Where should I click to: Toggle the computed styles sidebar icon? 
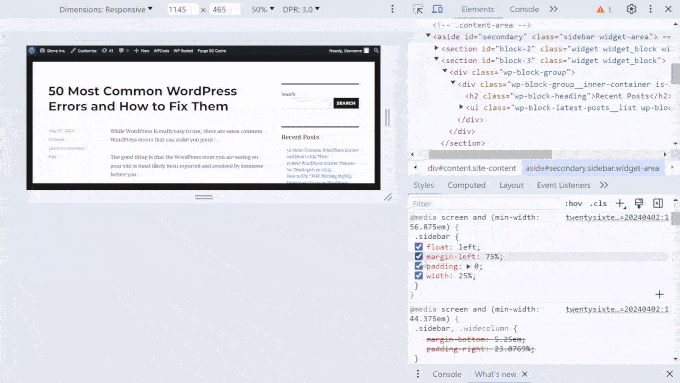[658, 203]
